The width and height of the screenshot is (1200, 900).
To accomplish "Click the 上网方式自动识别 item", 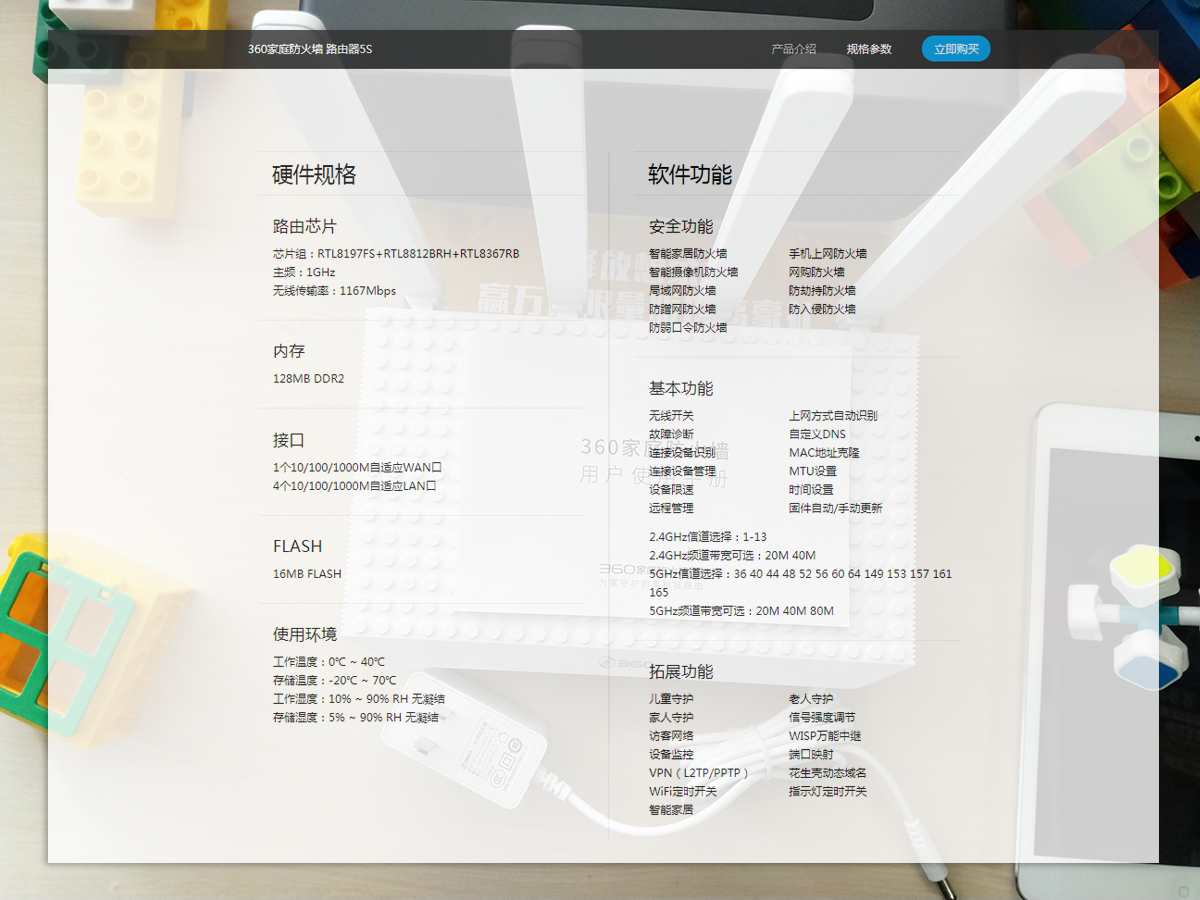I will (833, 416).
